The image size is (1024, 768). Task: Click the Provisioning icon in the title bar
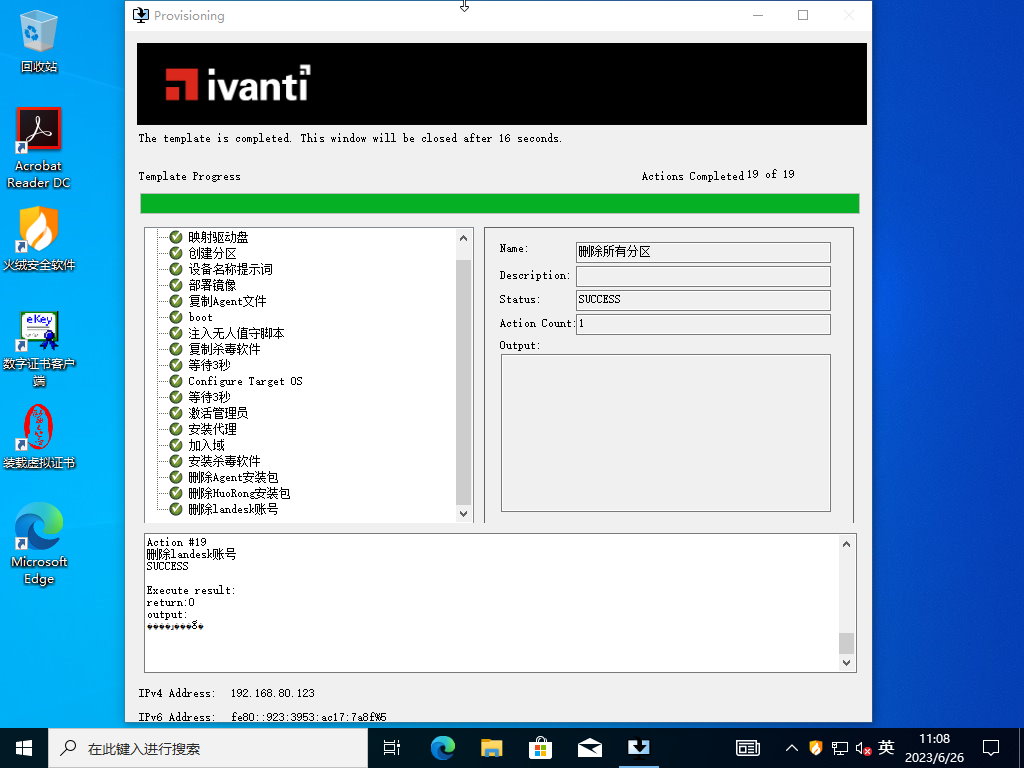click(x=140, y=15)
